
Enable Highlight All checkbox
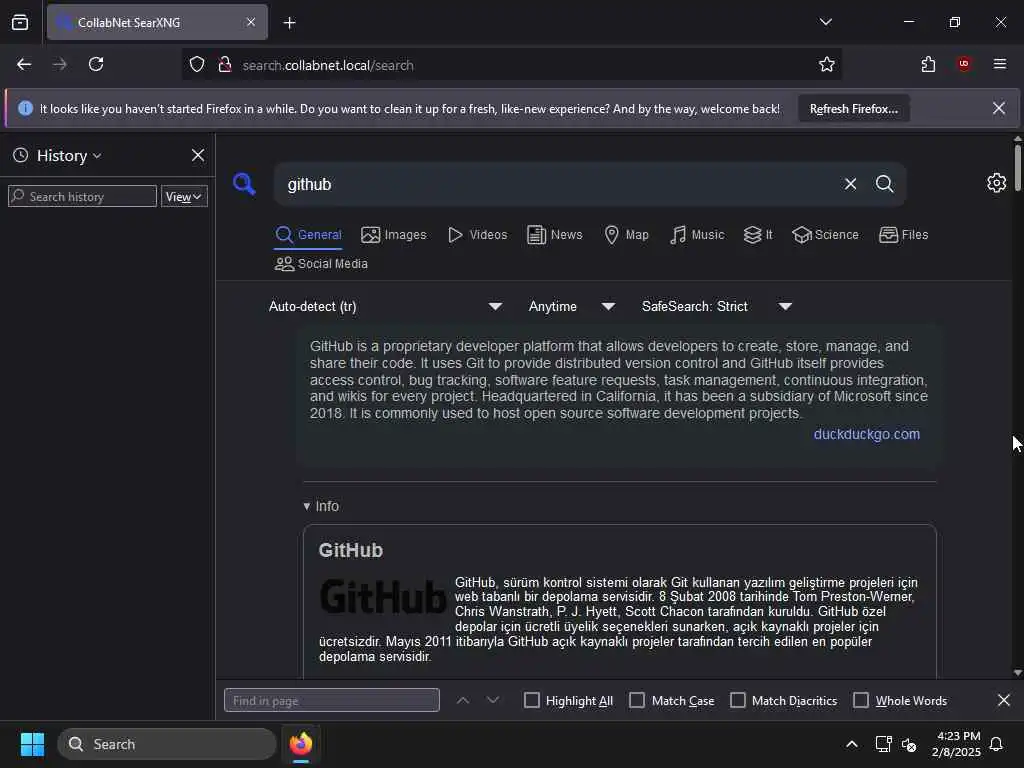tap(532, 700)
